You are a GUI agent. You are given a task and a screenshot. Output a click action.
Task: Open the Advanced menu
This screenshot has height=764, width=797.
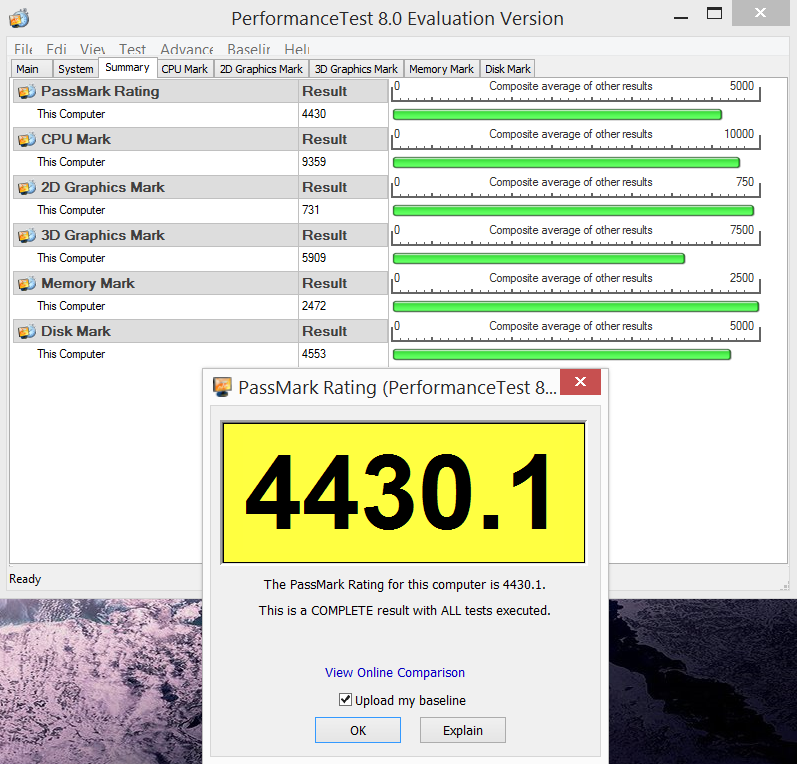point(187,49)
